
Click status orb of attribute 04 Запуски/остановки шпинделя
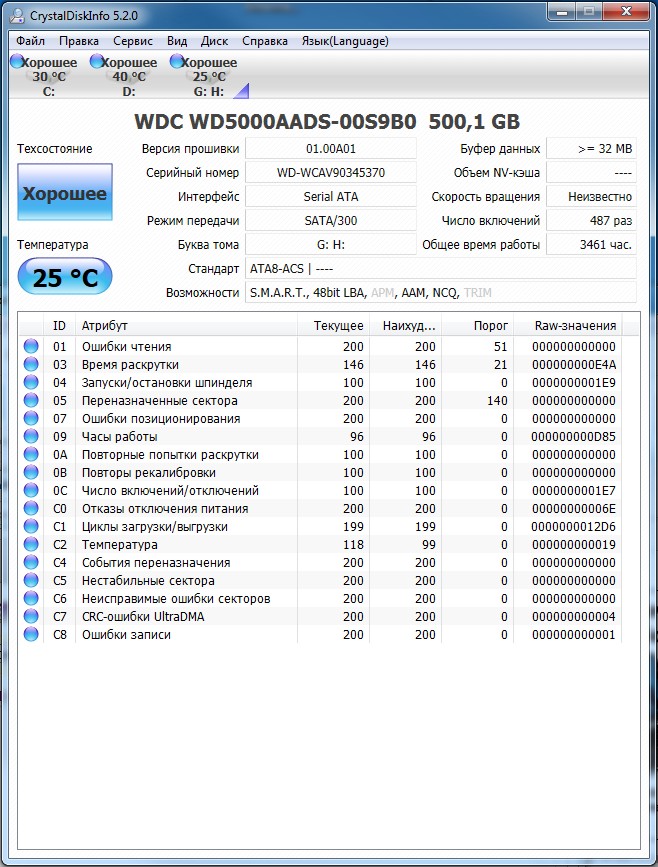[31, 382]
